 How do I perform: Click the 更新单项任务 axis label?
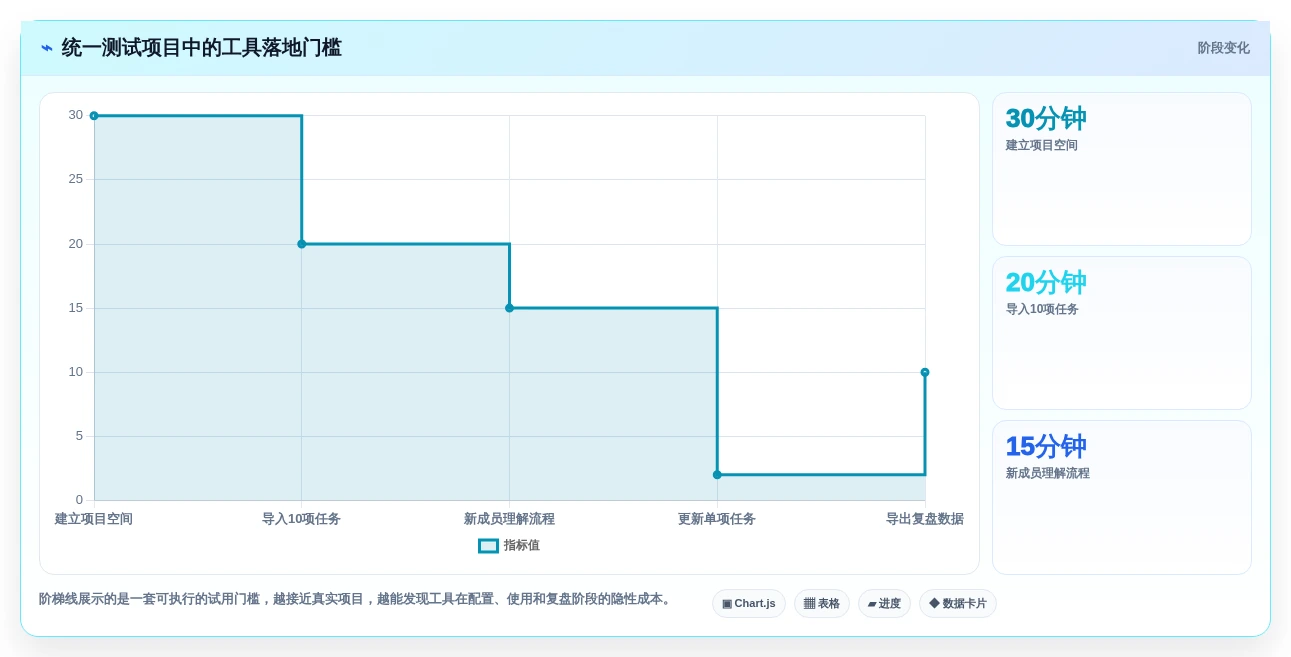717,519
